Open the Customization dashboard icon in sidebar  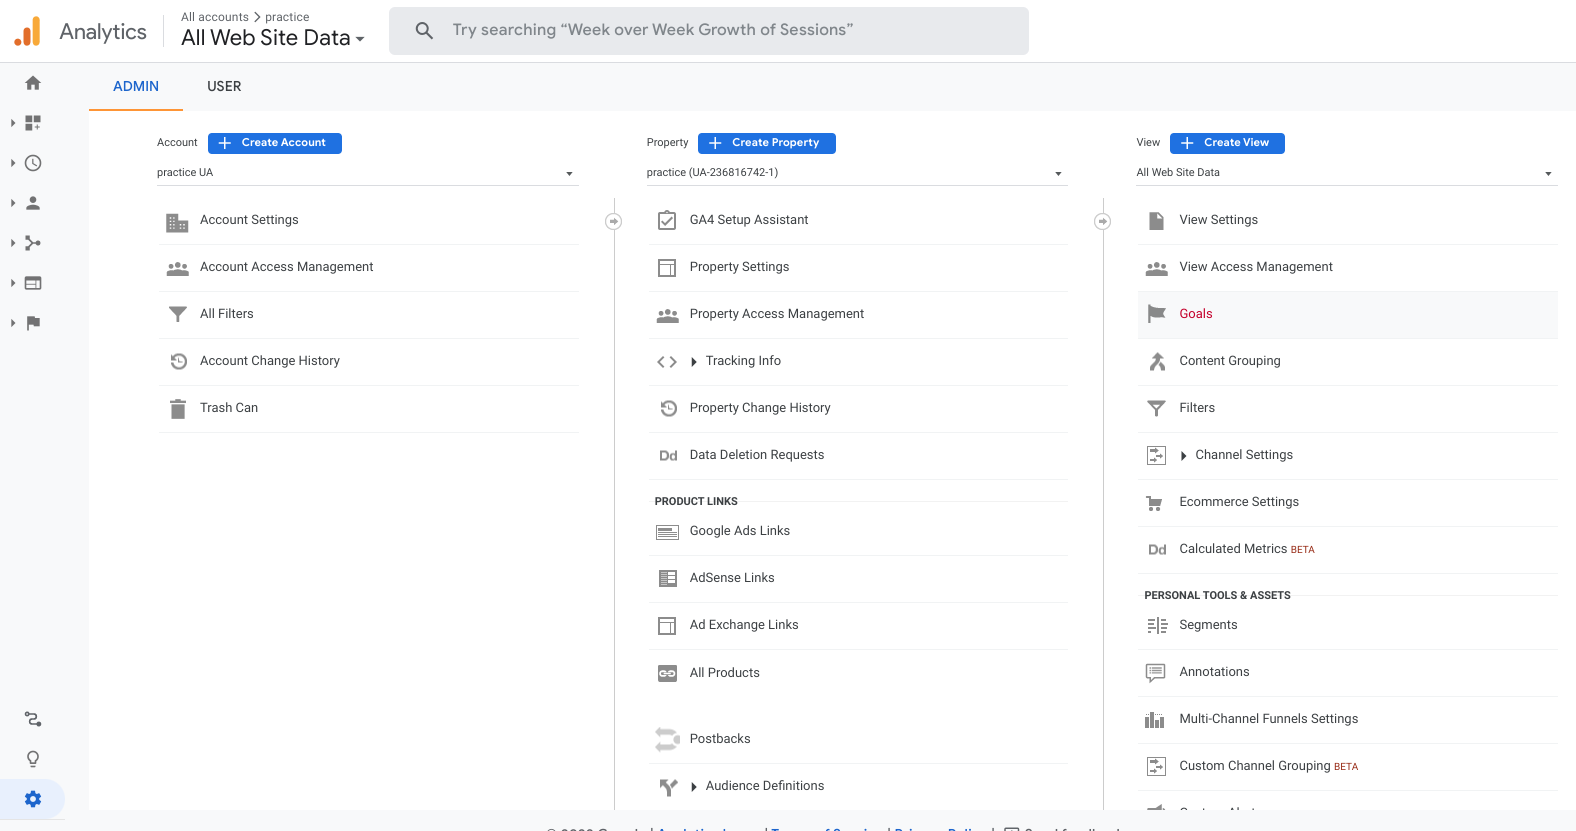coord(33,123)
